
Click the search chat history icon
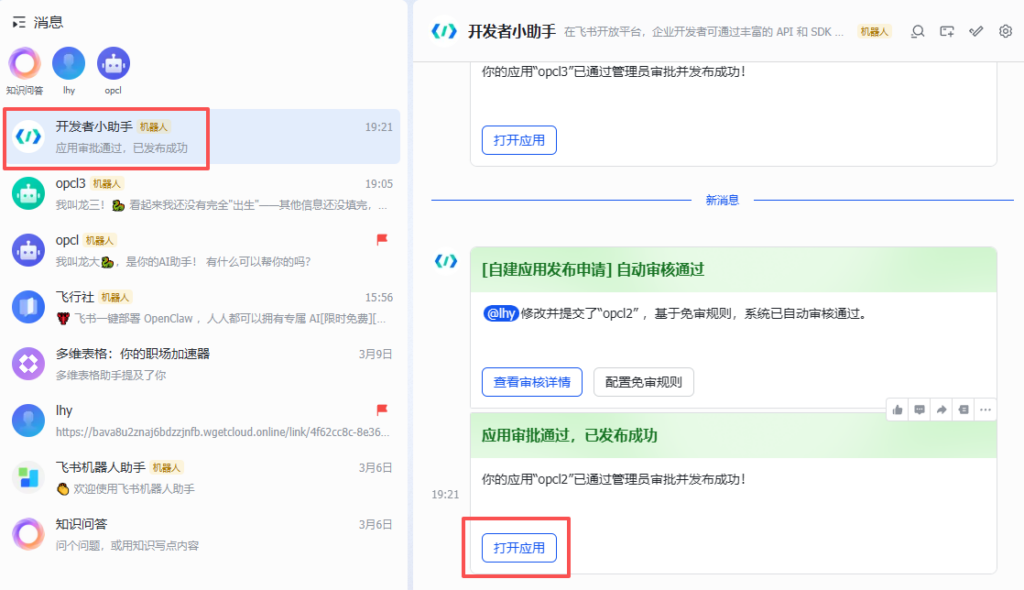(x=917, y=31)
